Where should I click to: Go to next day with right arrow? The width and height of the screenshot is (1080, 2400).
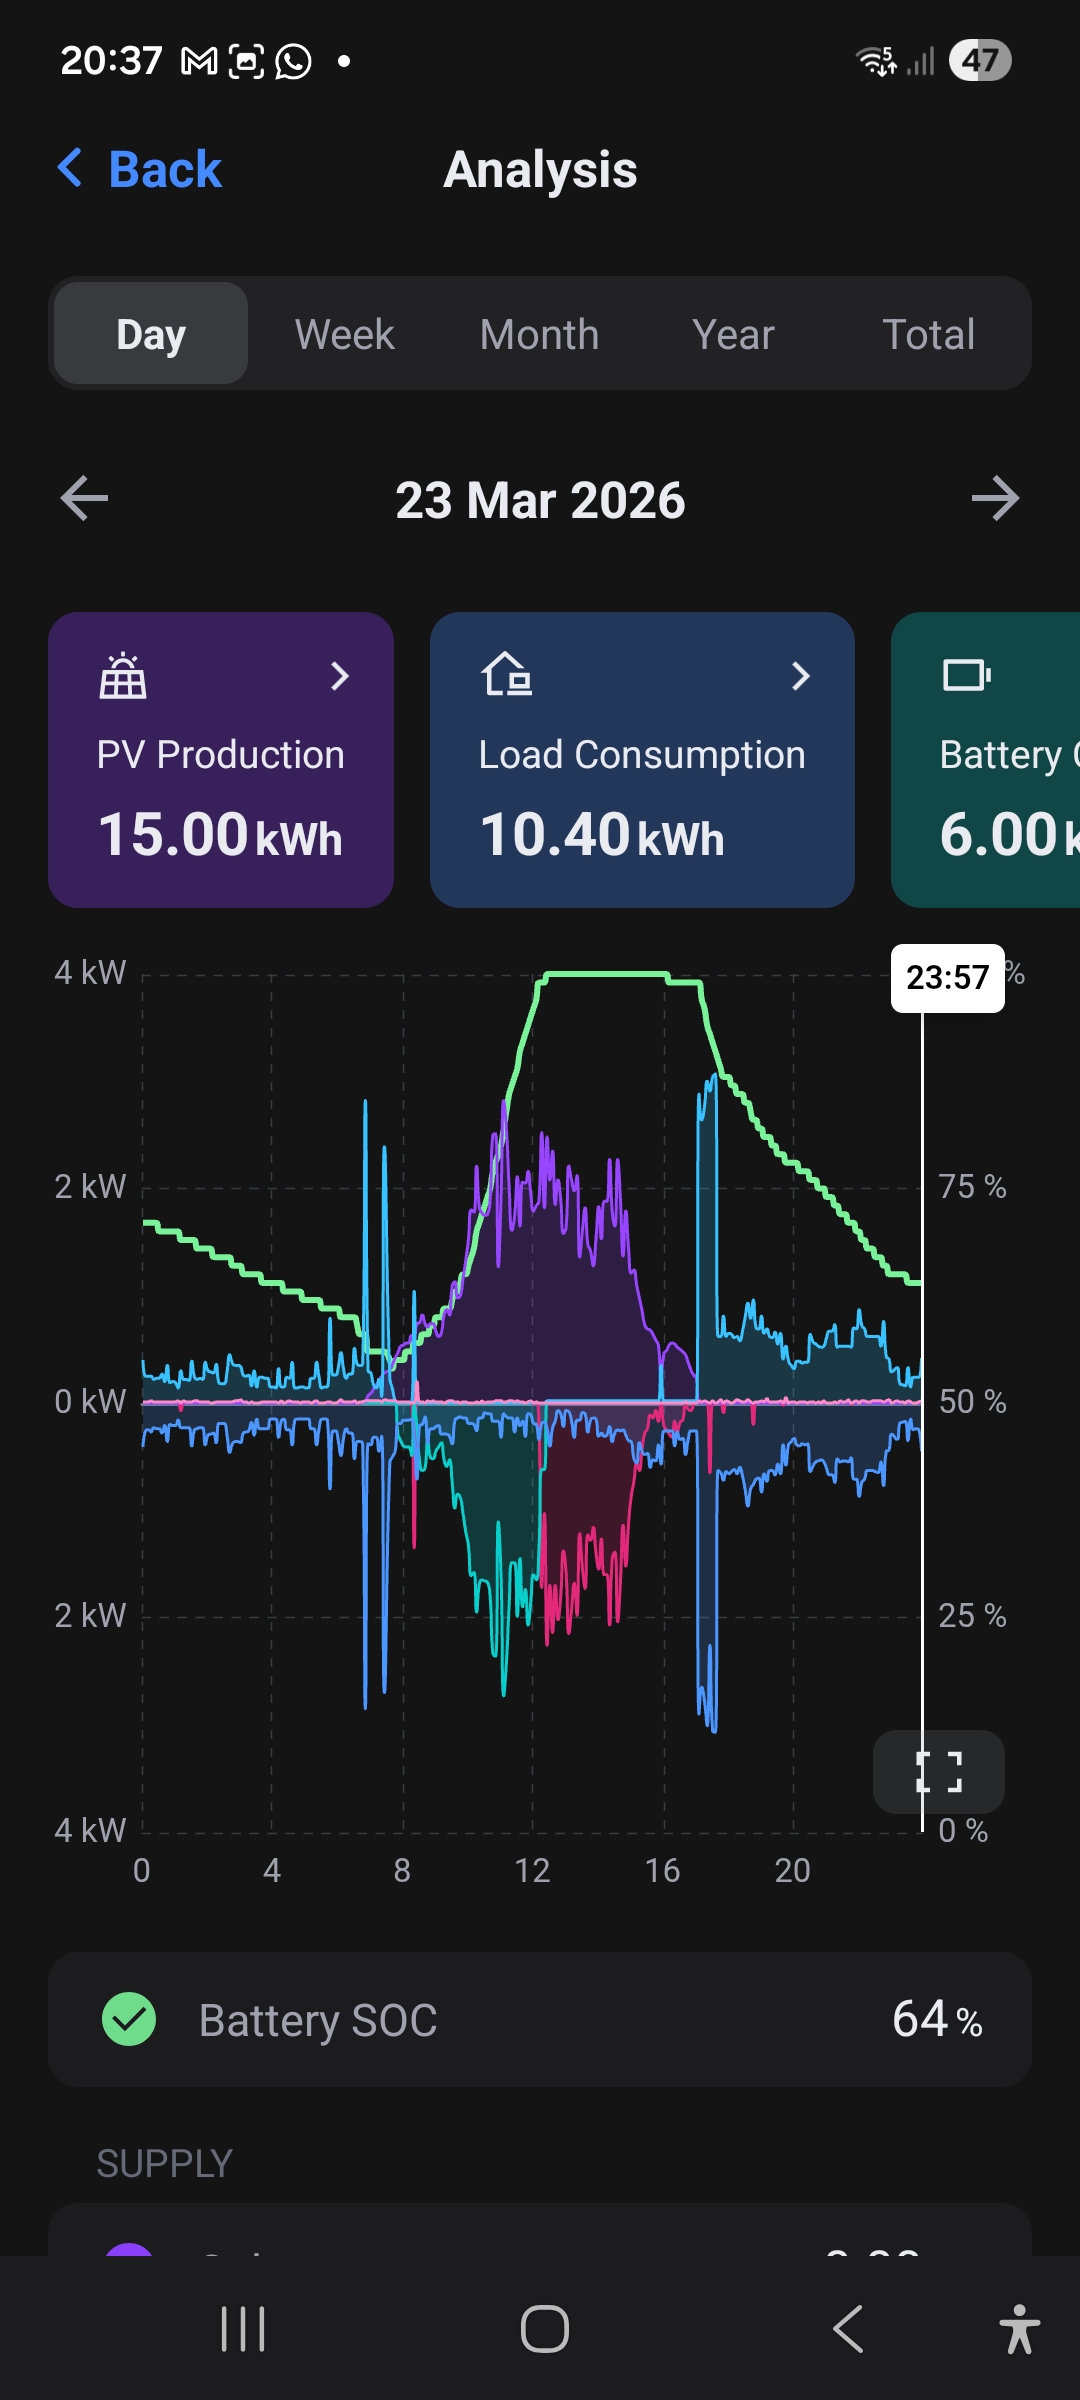click(x=995, y=499)
